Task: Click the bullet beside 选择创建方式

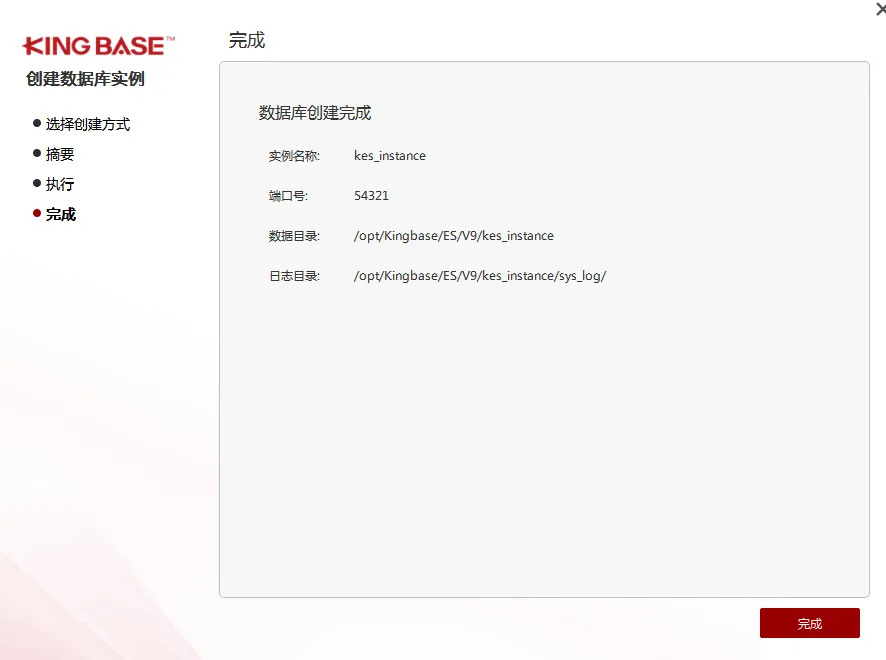Action: (x=37, y=123)
